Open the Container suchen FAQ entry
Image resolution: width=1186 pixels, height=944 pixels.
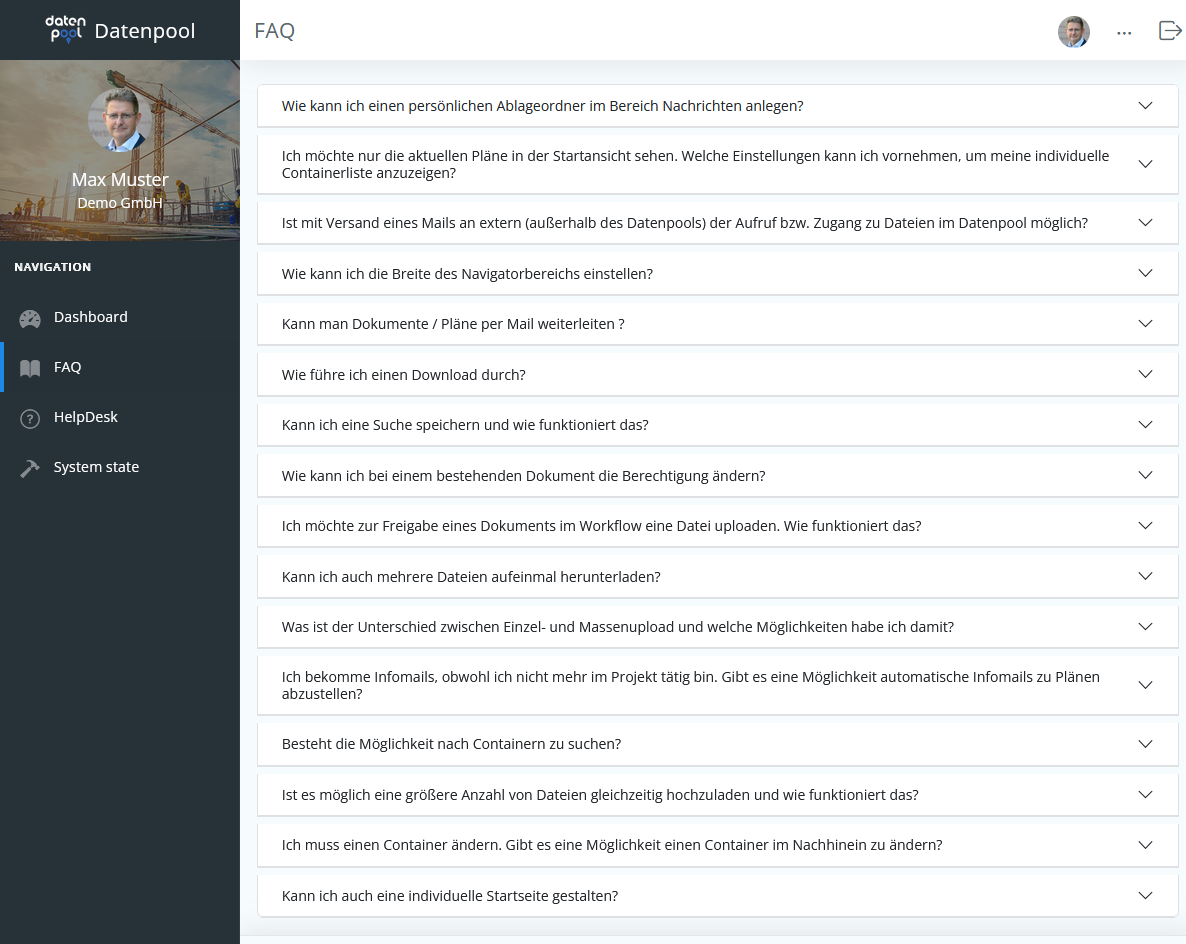(x=1145, y=743)
